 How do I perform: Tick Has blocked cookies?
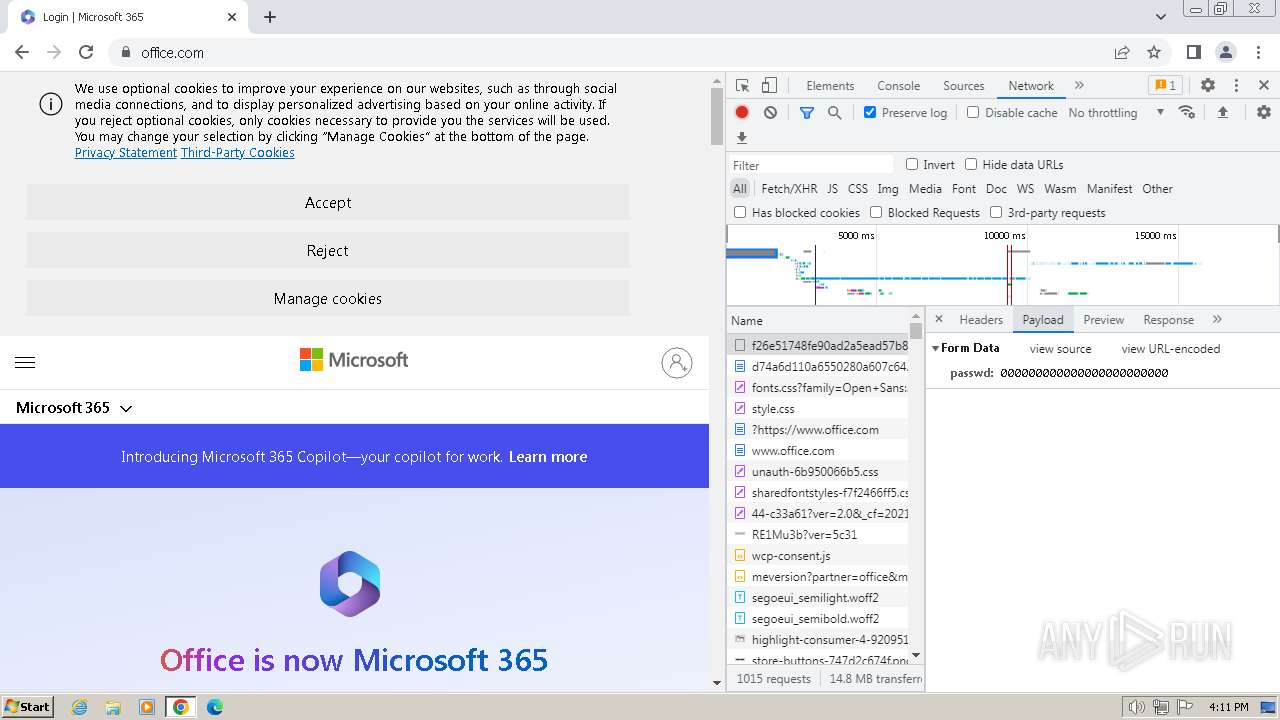click(x=740, y=212)
